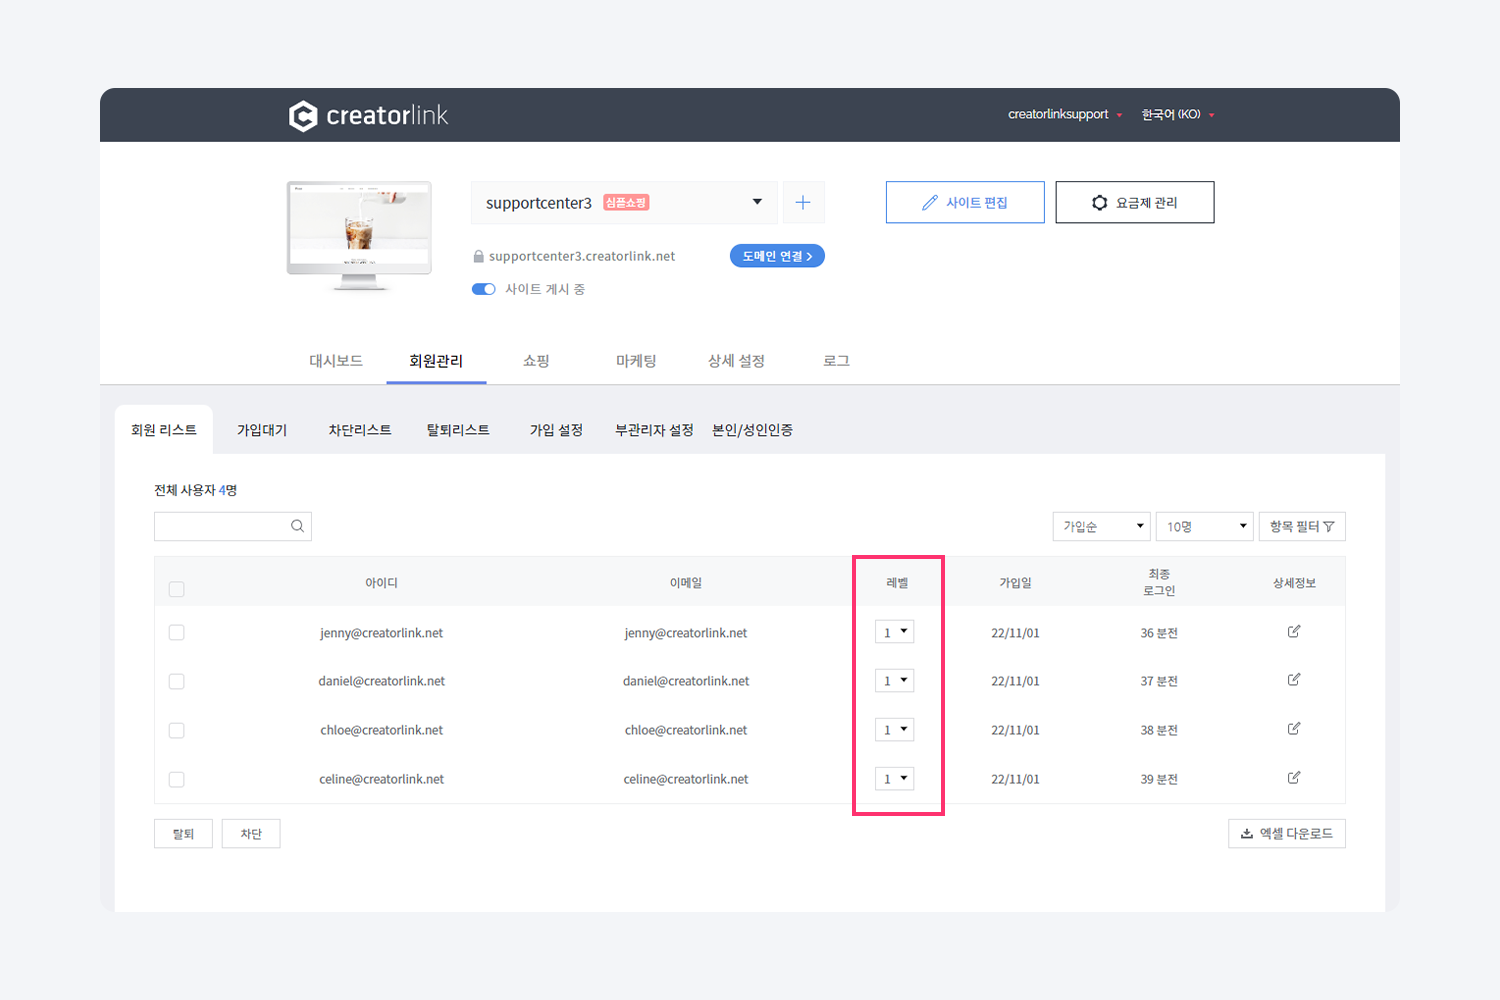
Task: Click the 심플쇼핑 plan badge
Action: click(626, 202)
